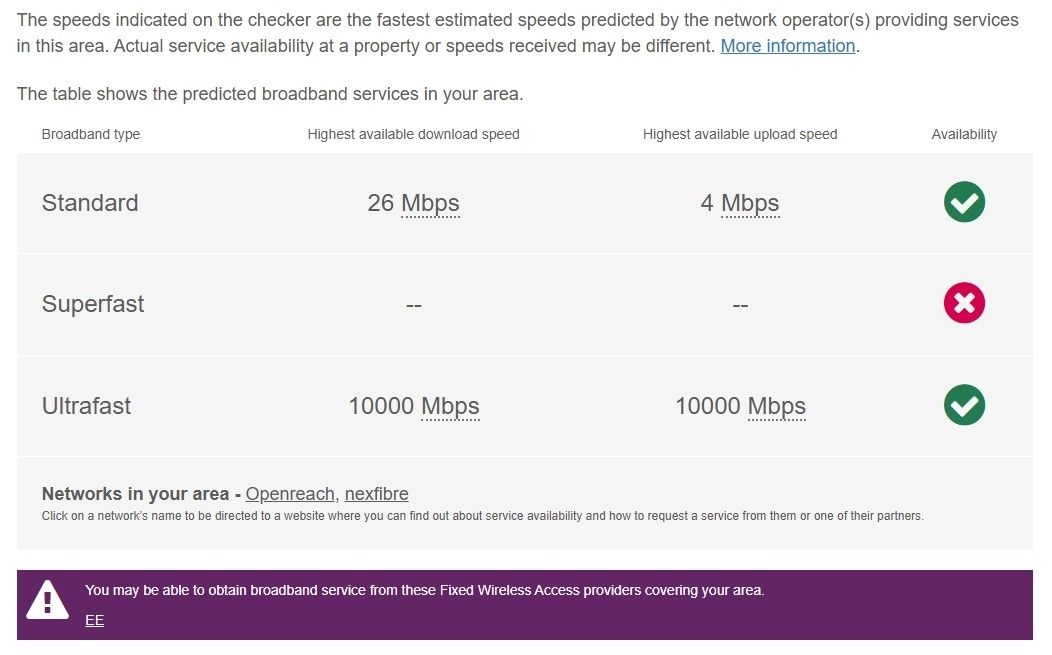Select the Ultrafast broadband row label
The width and height of the screenshot is (1052, 655).
pyautogui.click(x=87, y=406)
